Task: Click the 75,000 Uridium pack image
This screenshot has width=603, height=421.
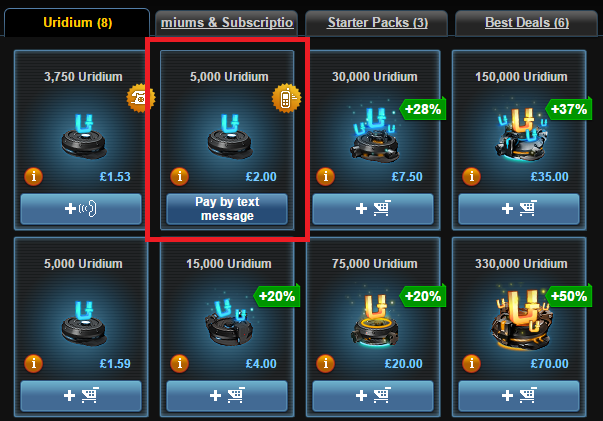Action: pos(374,321)
